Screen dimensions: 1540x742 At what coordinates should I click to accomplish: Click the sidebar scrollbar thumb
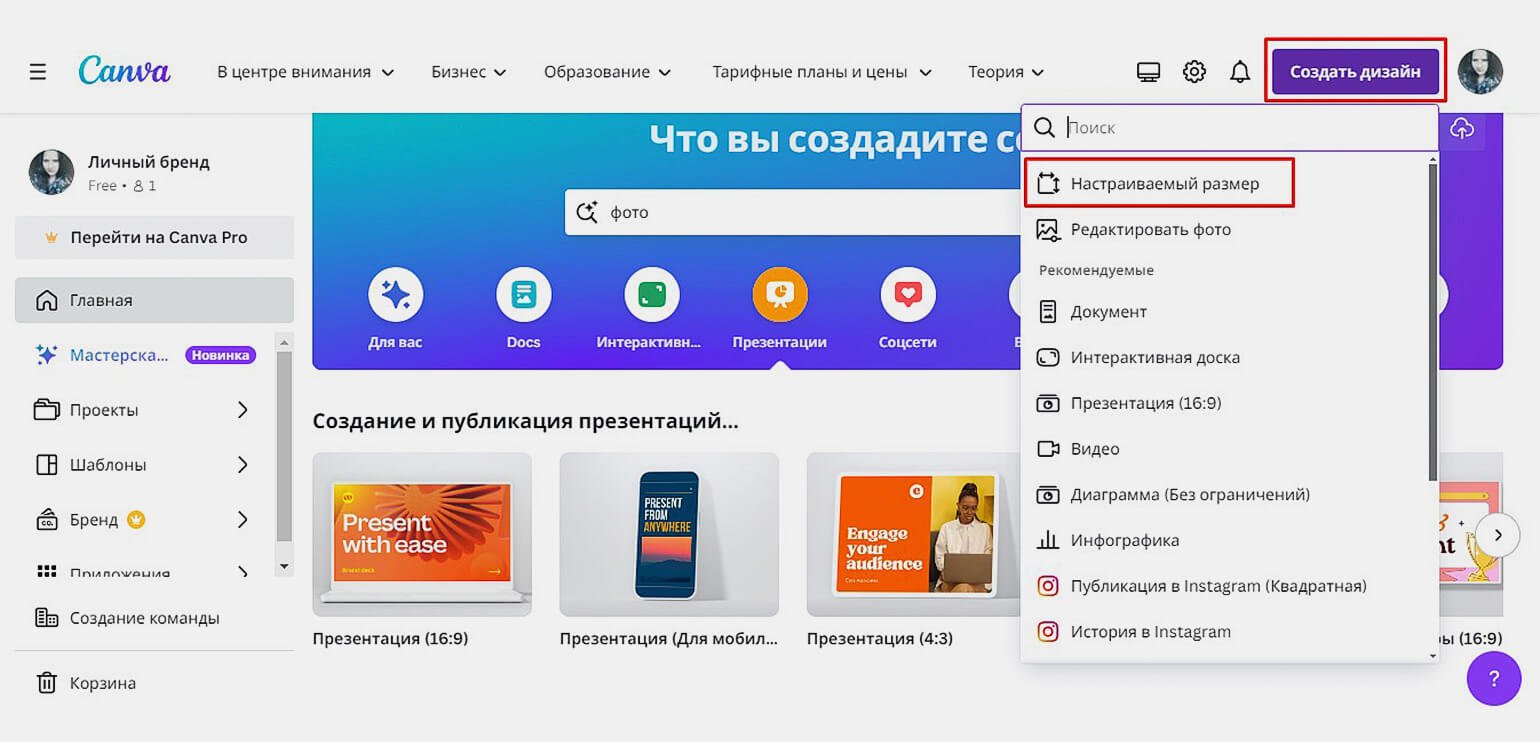pos(284,445)
